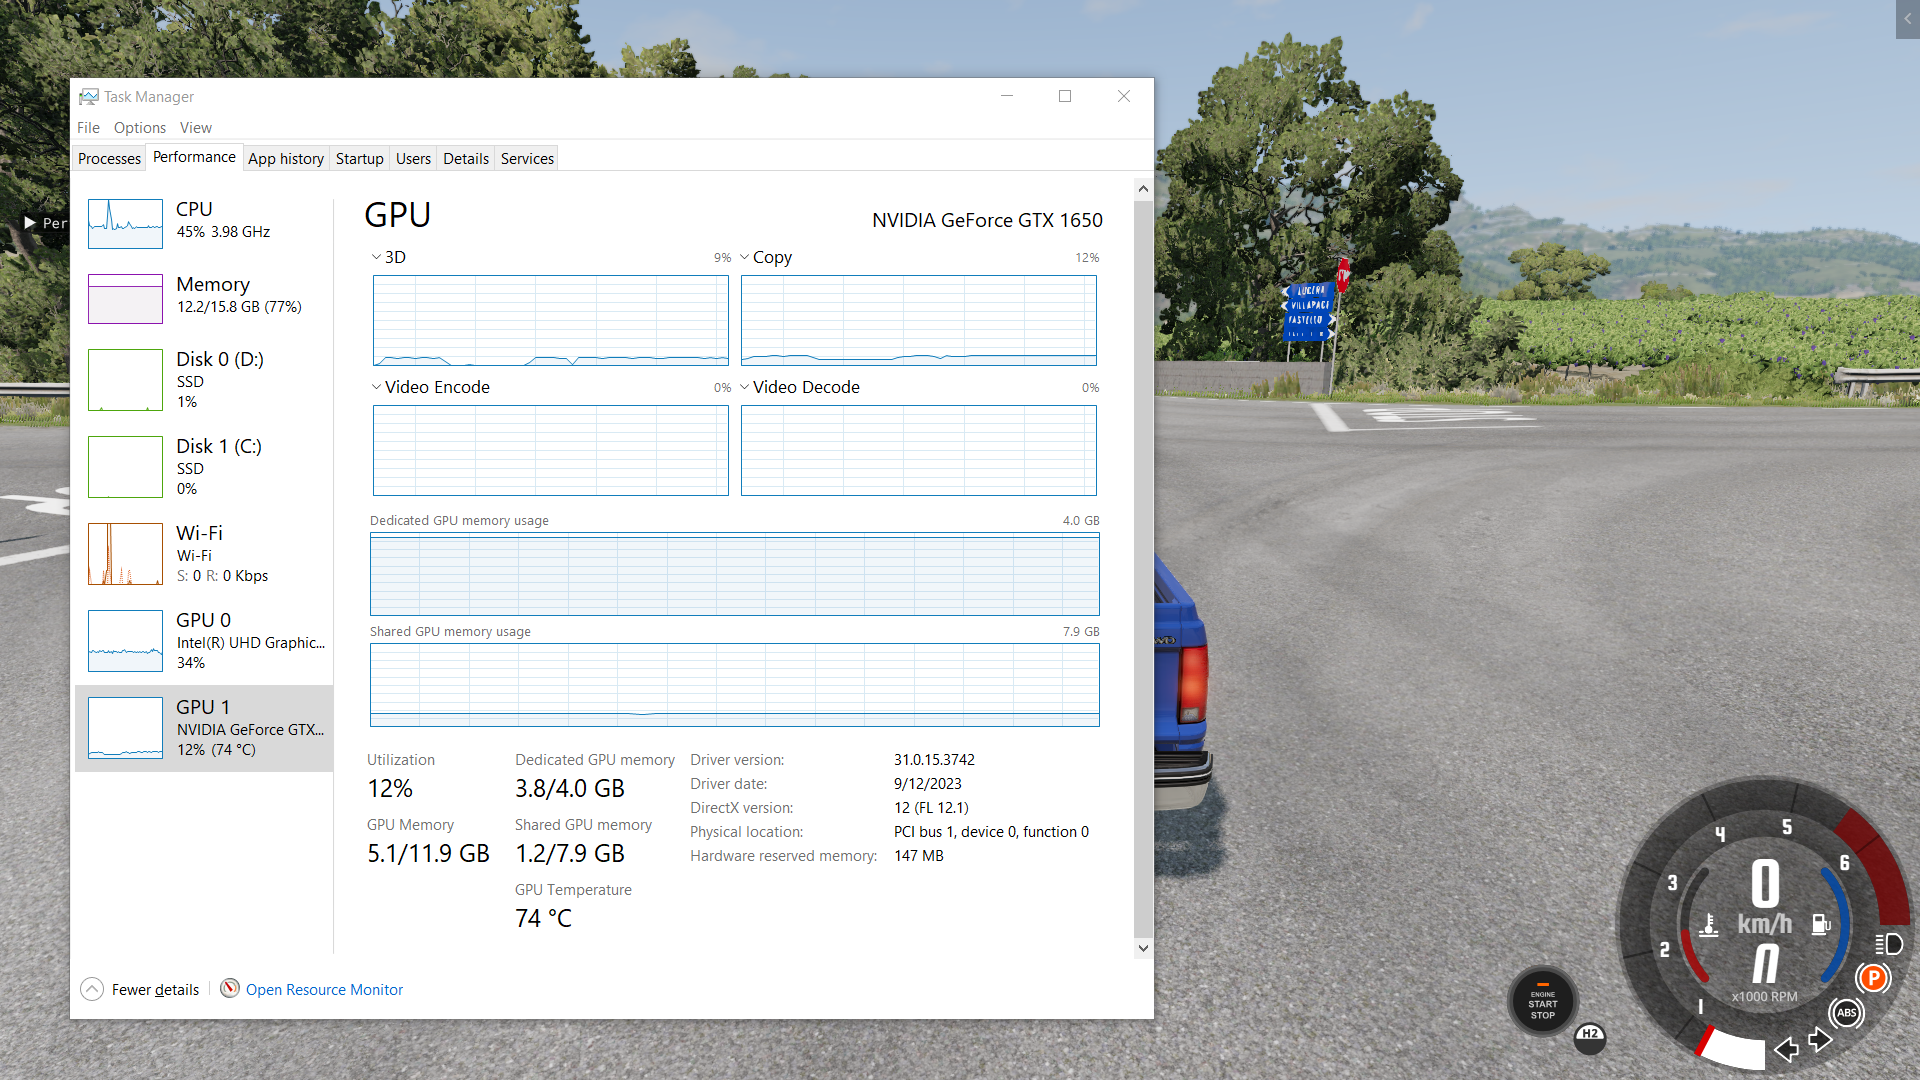
Task: Click the coolant temperature icon in the gauge
Action: [1709, 925]
